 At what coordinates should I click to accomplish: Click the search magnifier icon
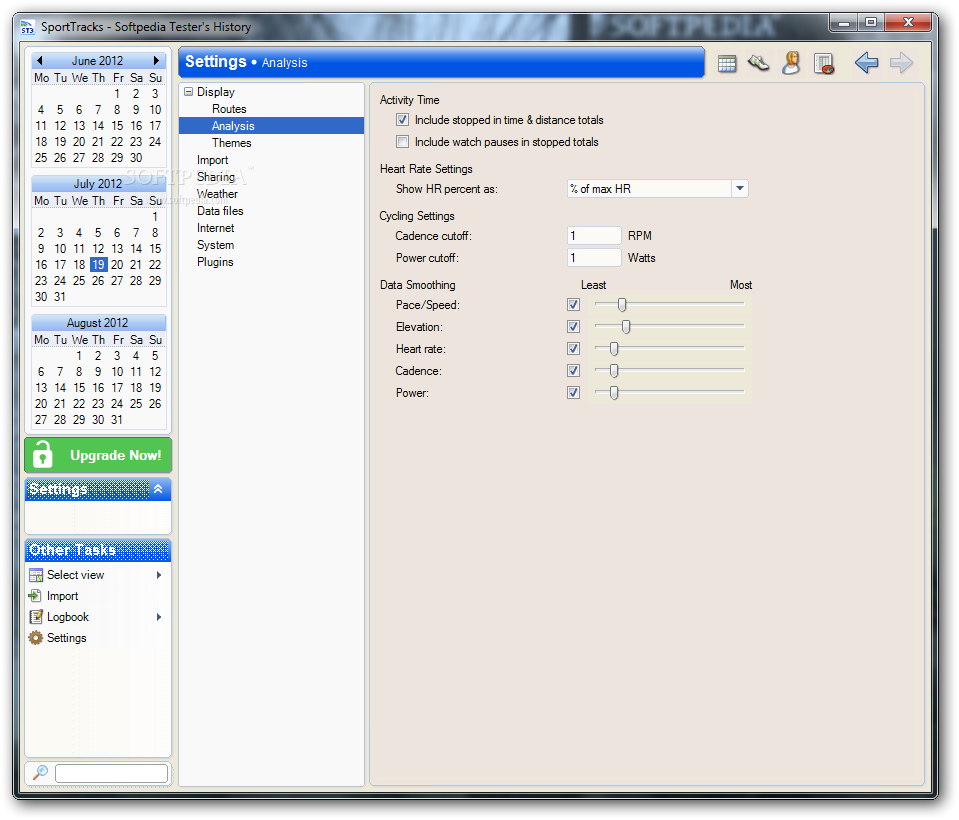pyautogui.click(x=40, y=772)
